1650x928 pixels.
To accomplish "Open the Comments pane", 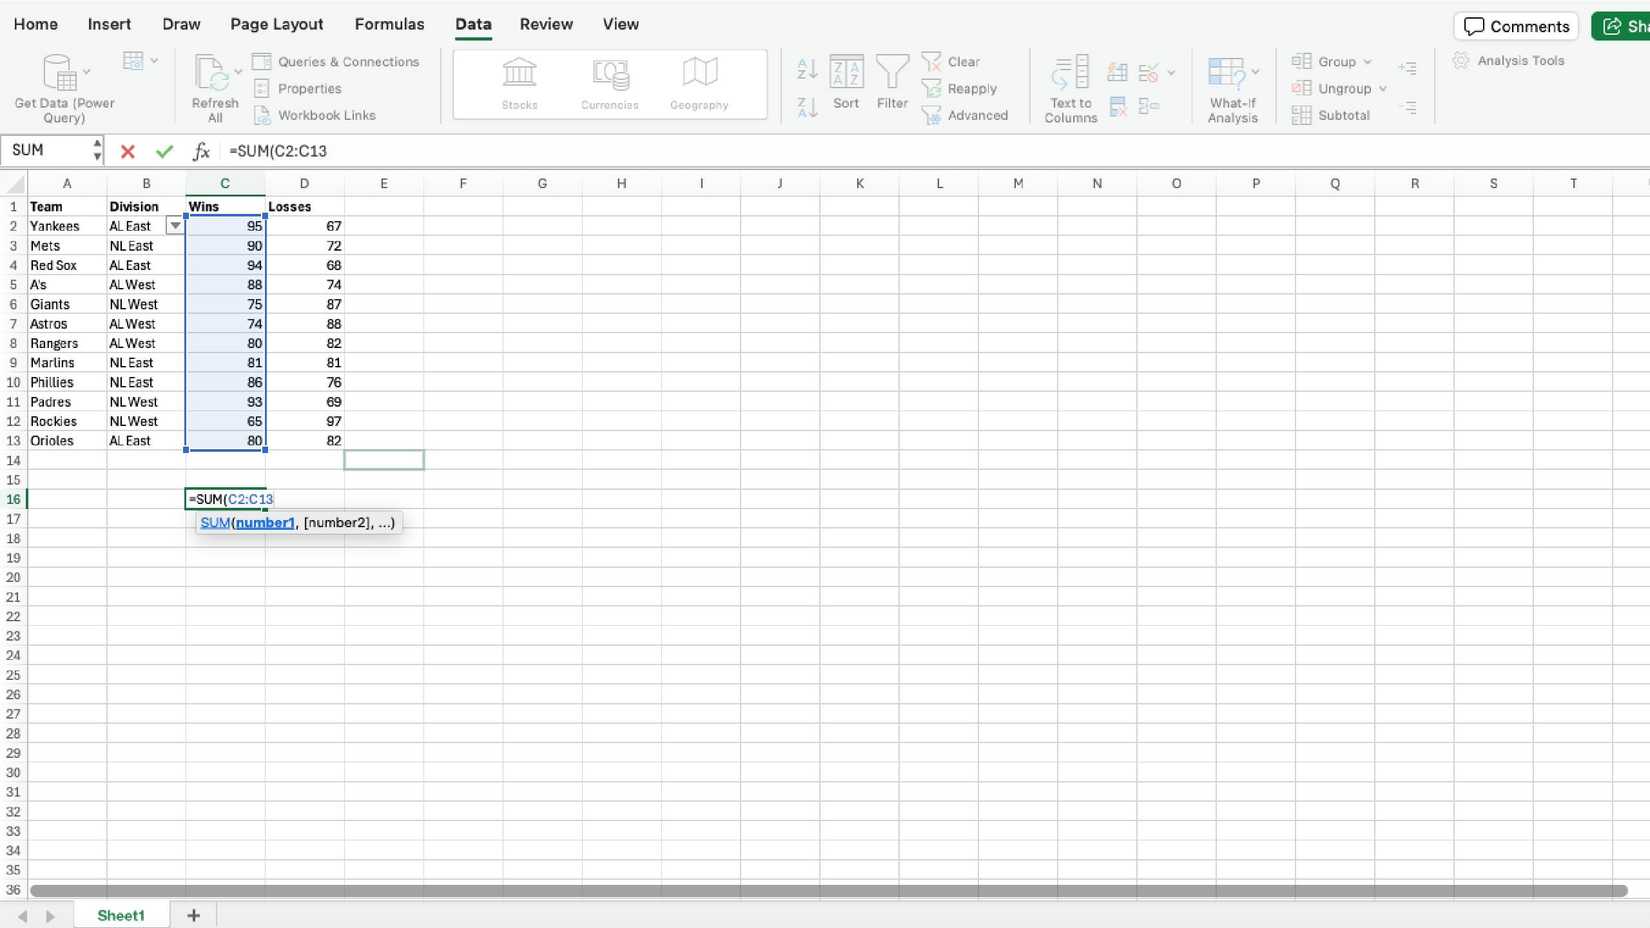I will coord(1516,26).
